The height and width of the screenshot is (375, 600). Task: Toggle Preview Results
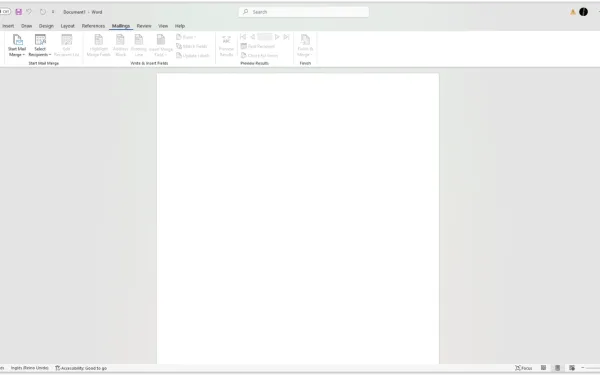coord(226,46)
